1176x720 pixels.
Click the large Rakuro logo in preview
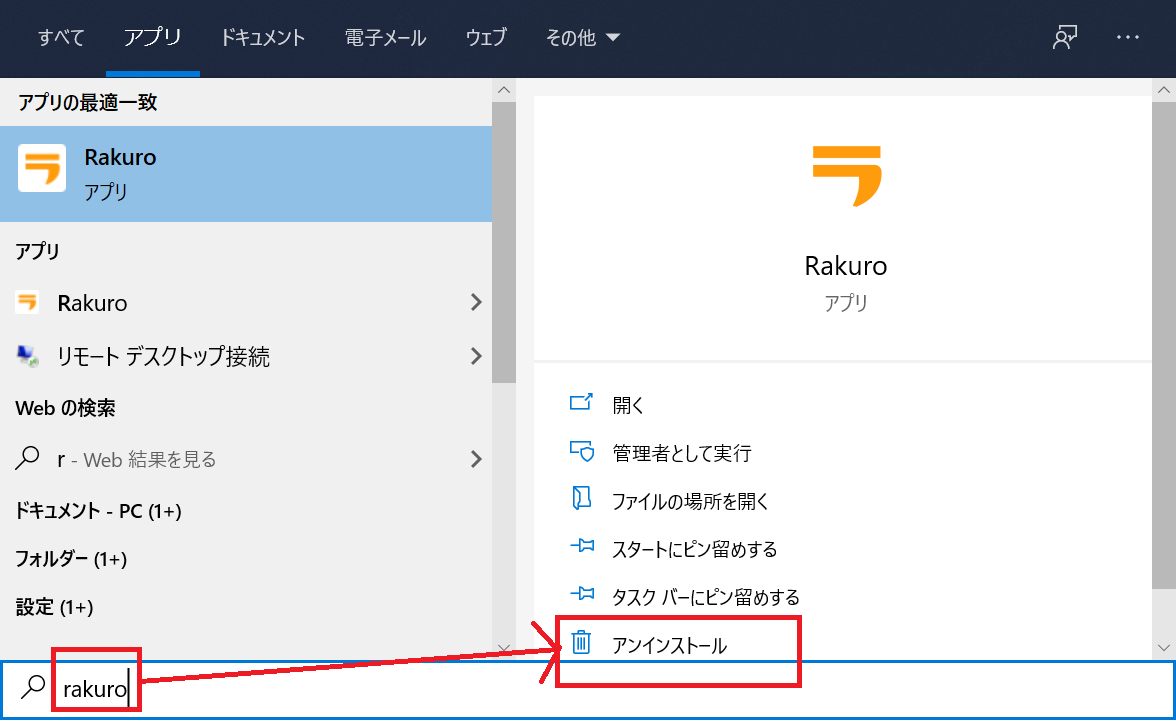pos(847,176)
